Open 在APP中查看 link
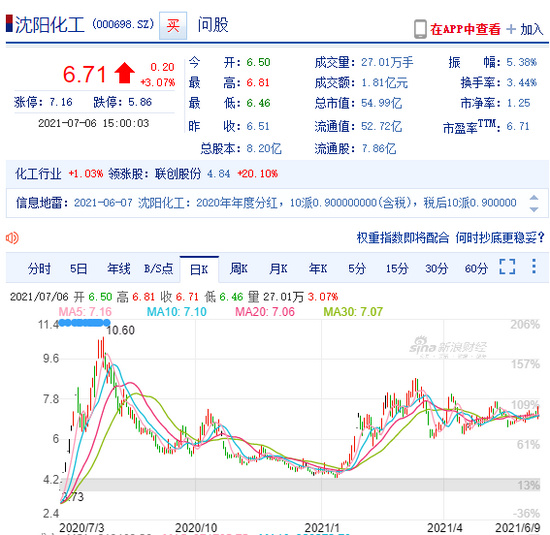This screenshot has height=535, width=550. click(x=465, y=29)
